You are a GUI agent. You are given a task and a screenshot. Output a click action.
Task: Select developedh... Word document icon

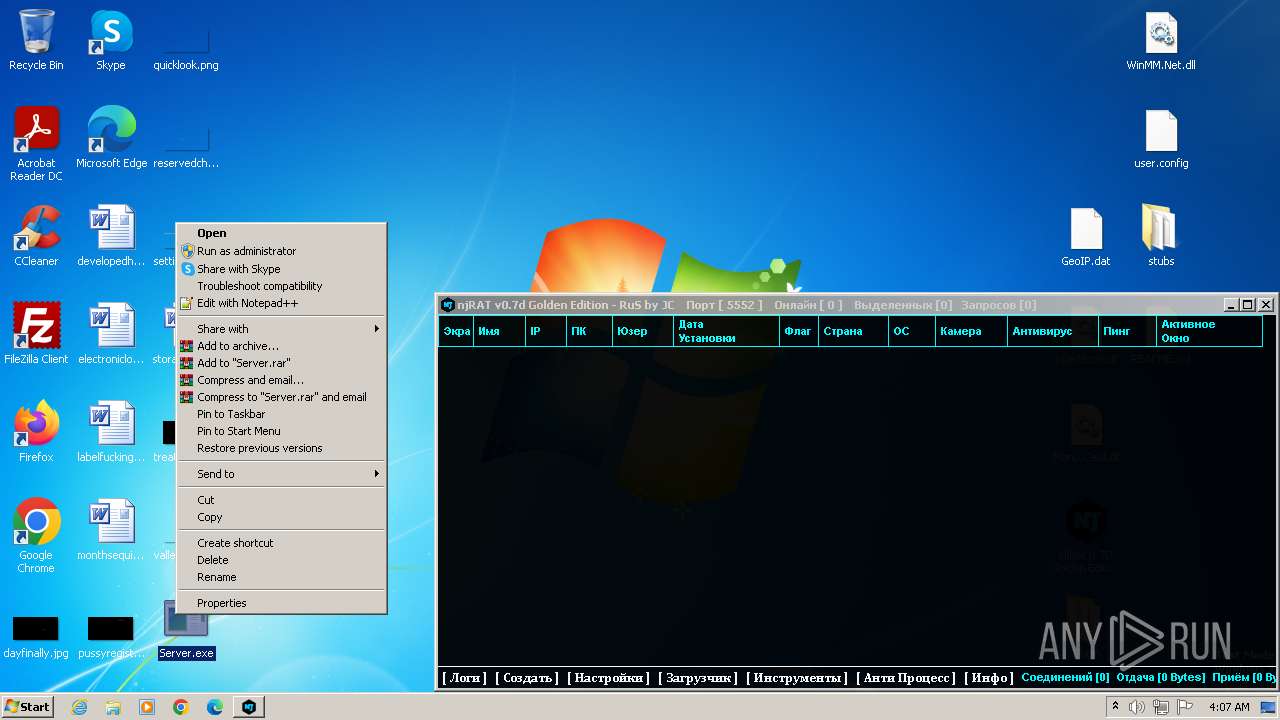pyautogui.click(x=111, y=237)
